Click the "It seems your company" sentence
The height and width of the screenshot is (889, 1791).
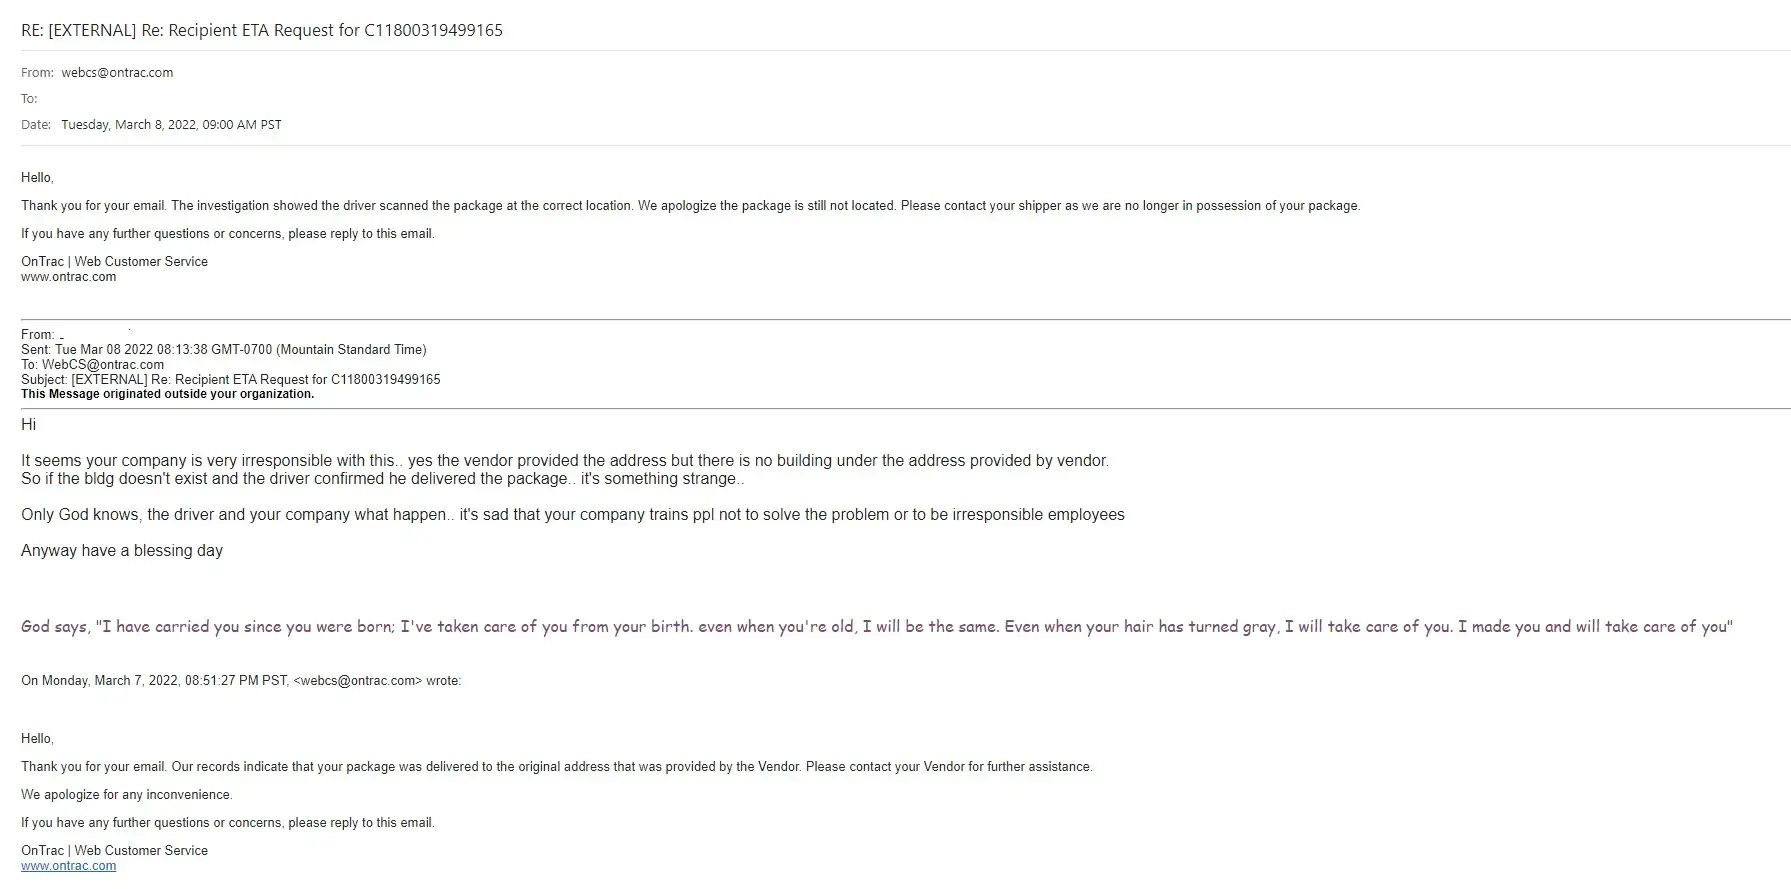[x=564, y=461]
